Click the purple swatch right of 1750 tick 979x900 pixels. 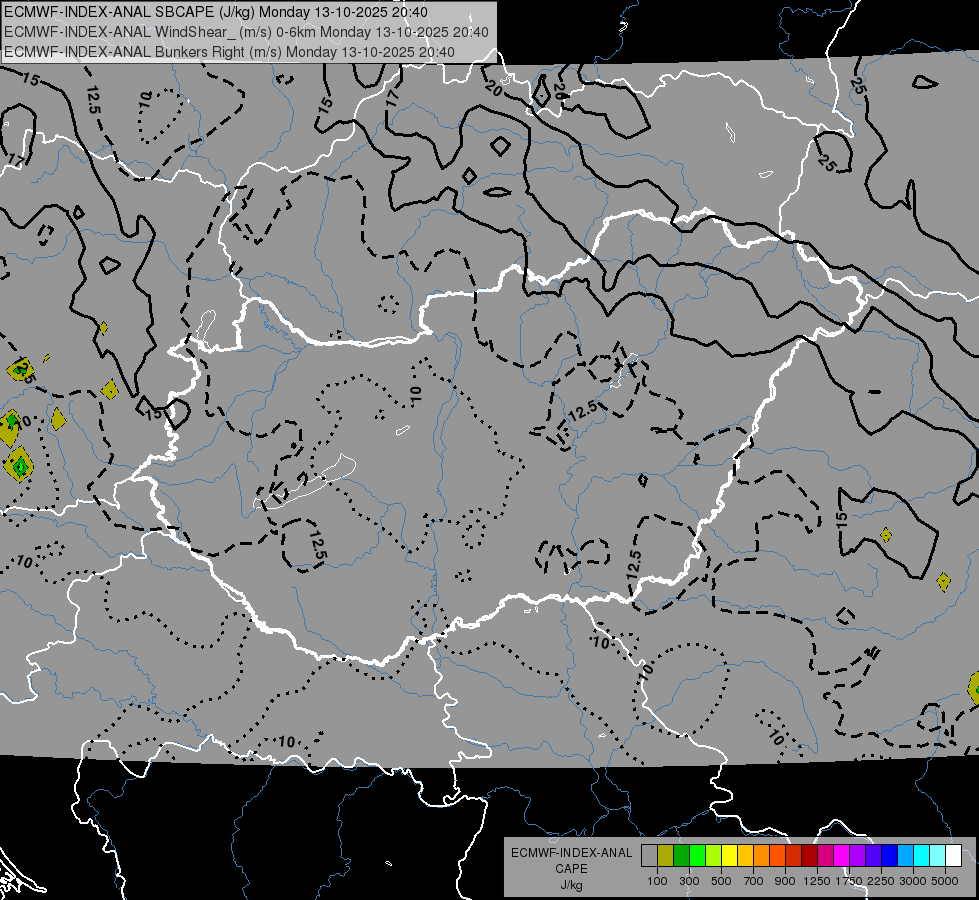(857, 856)
